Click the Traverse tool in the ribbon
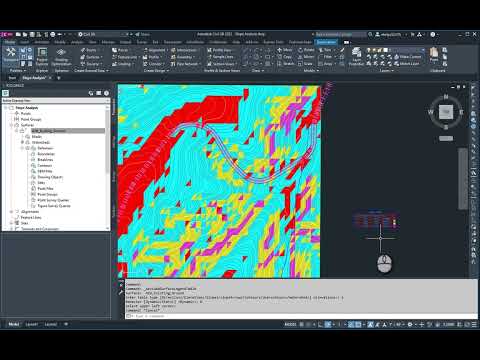This screenshot has width=480, height=360. (x=91, y=64)
